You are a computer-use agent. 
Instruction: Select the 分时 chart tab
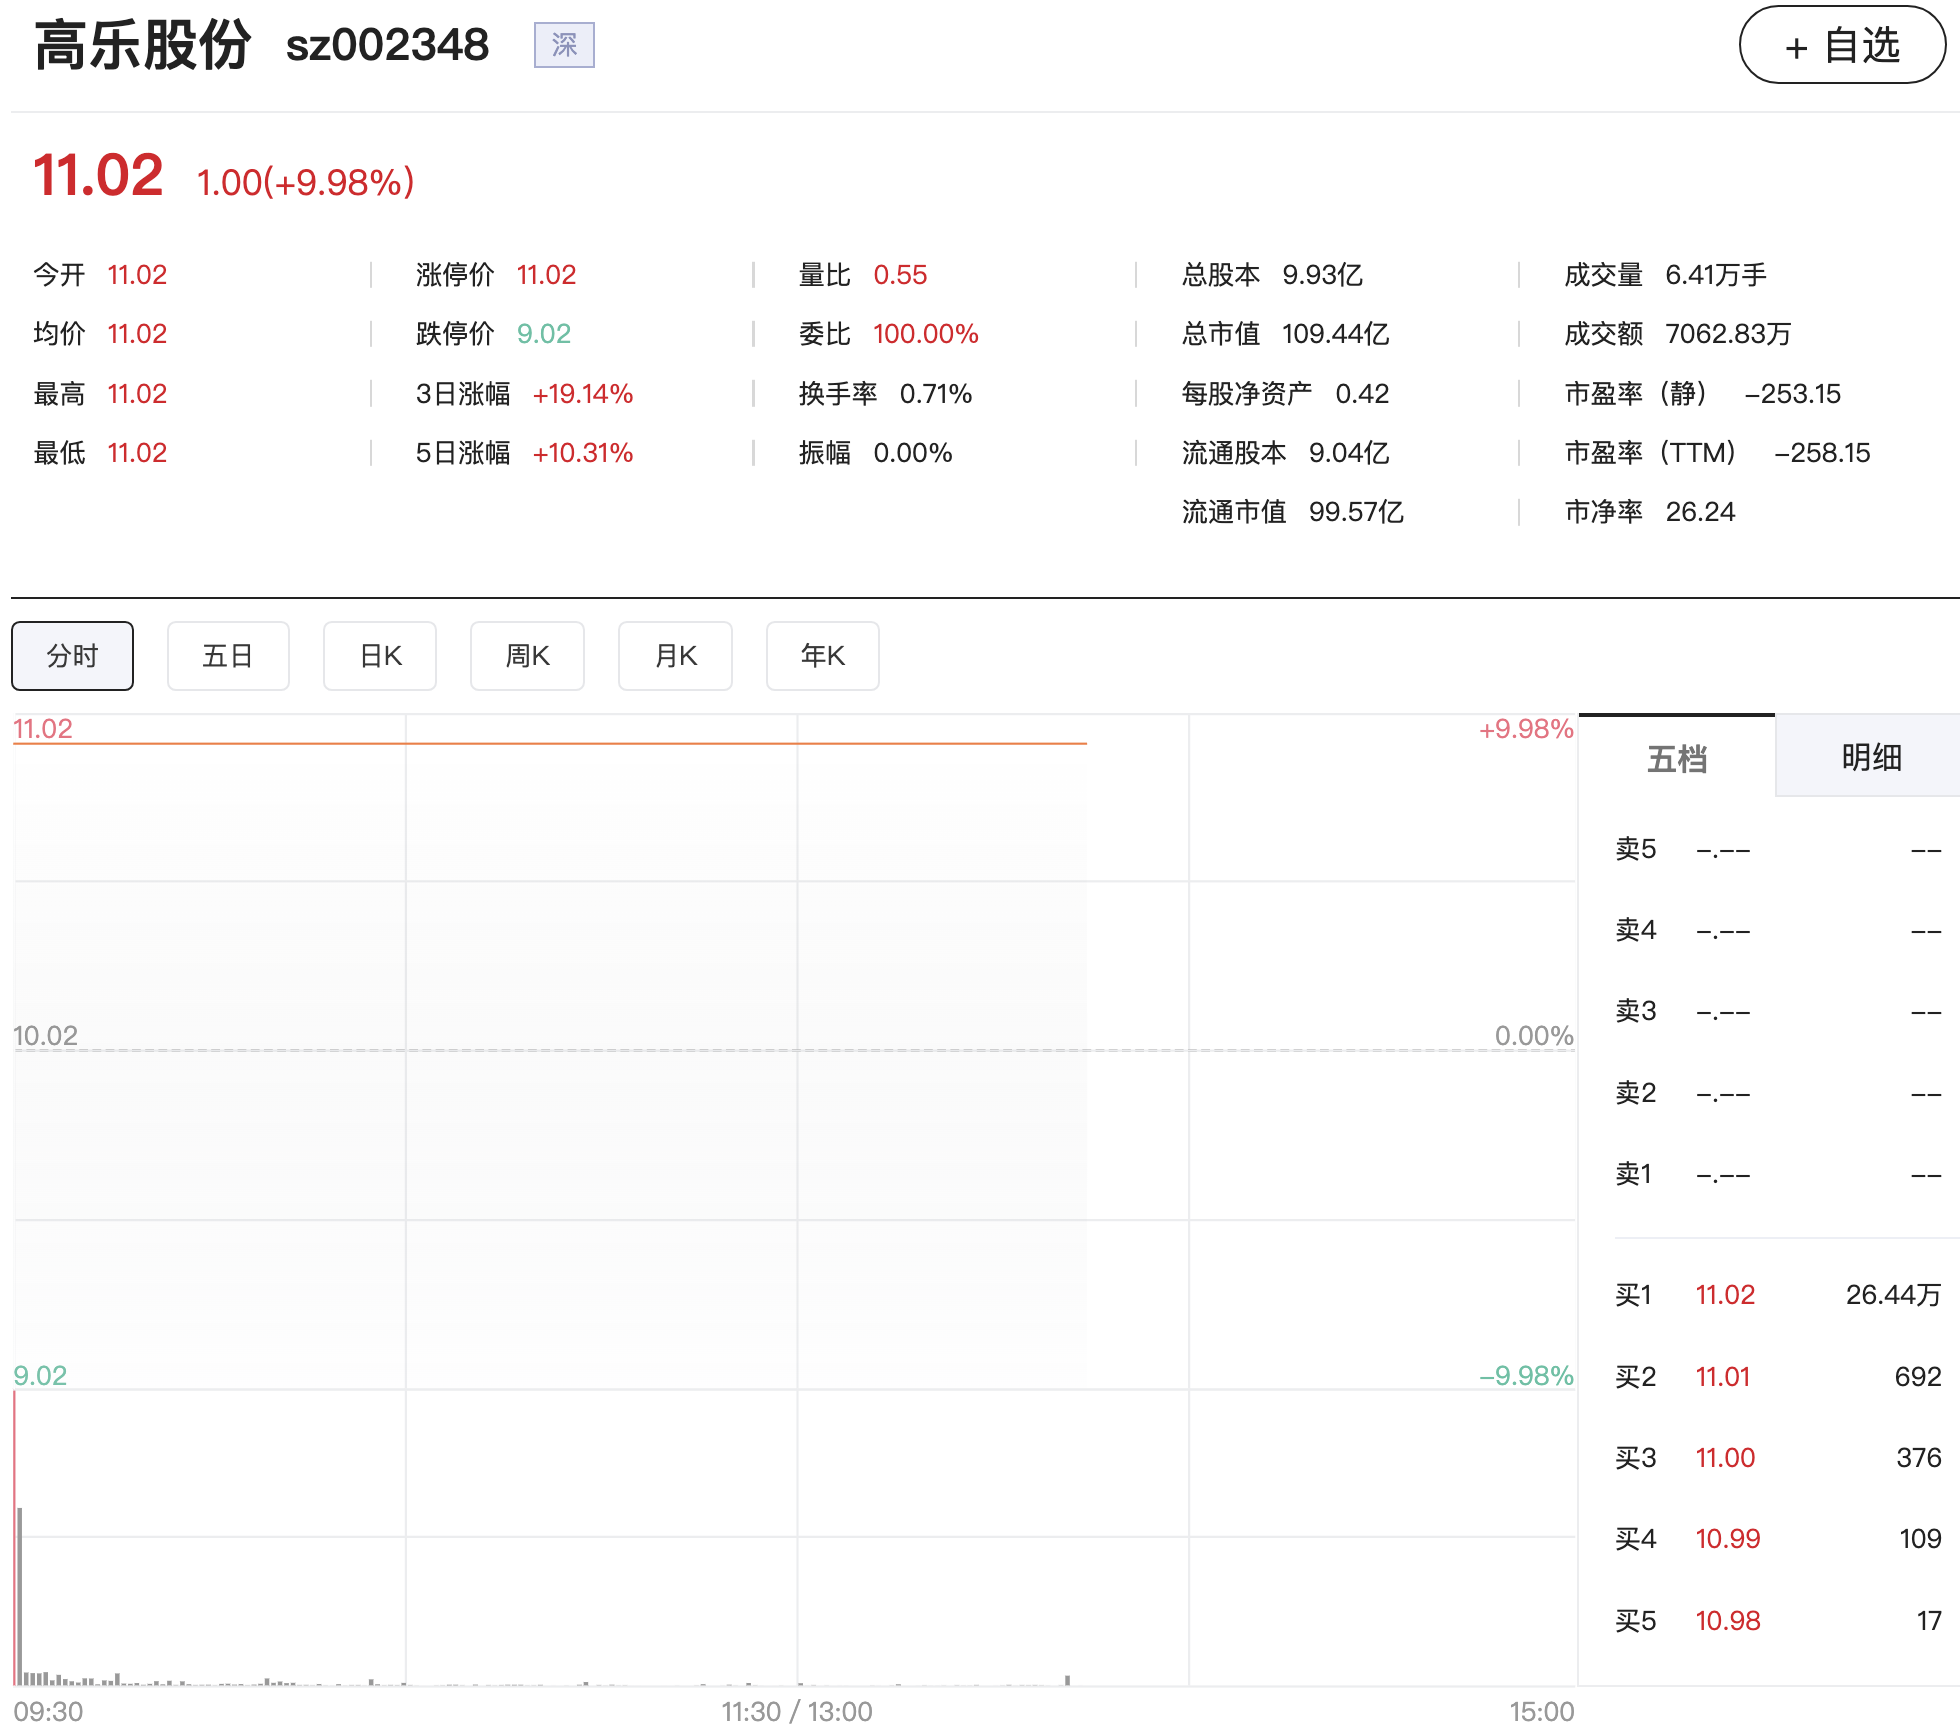click(x=73, y=656)
